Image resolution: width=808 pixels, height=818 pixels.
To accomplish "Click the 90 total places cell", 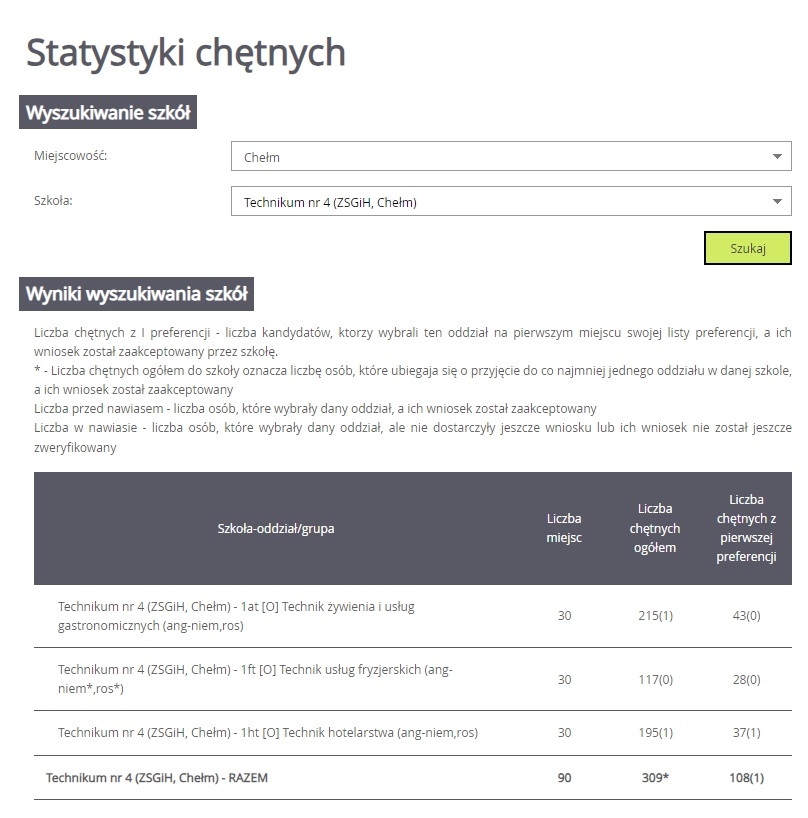I will 564,777.
